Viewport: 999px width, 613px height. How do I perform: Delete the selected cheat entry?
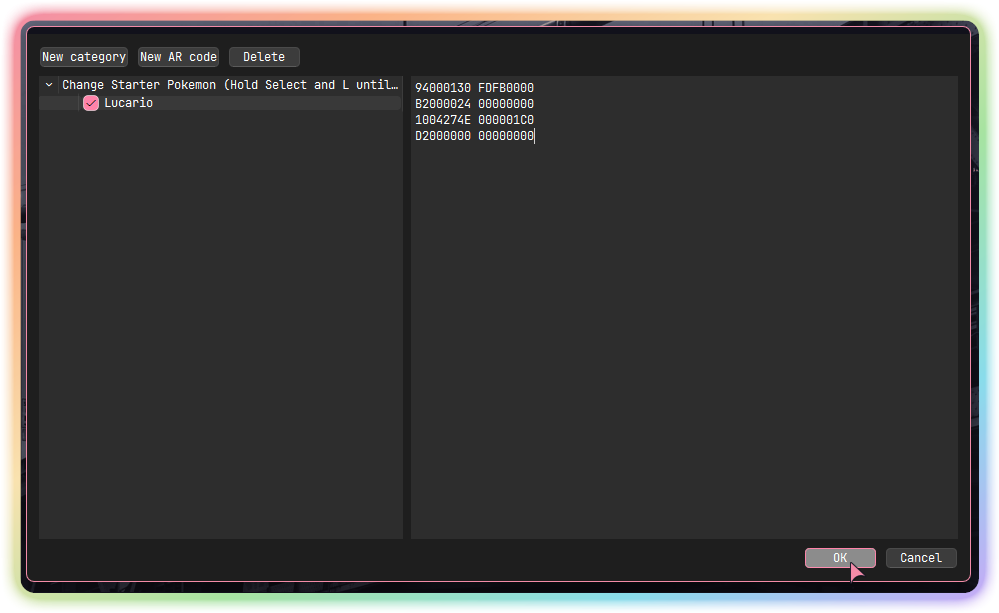[x=264, y=57]
